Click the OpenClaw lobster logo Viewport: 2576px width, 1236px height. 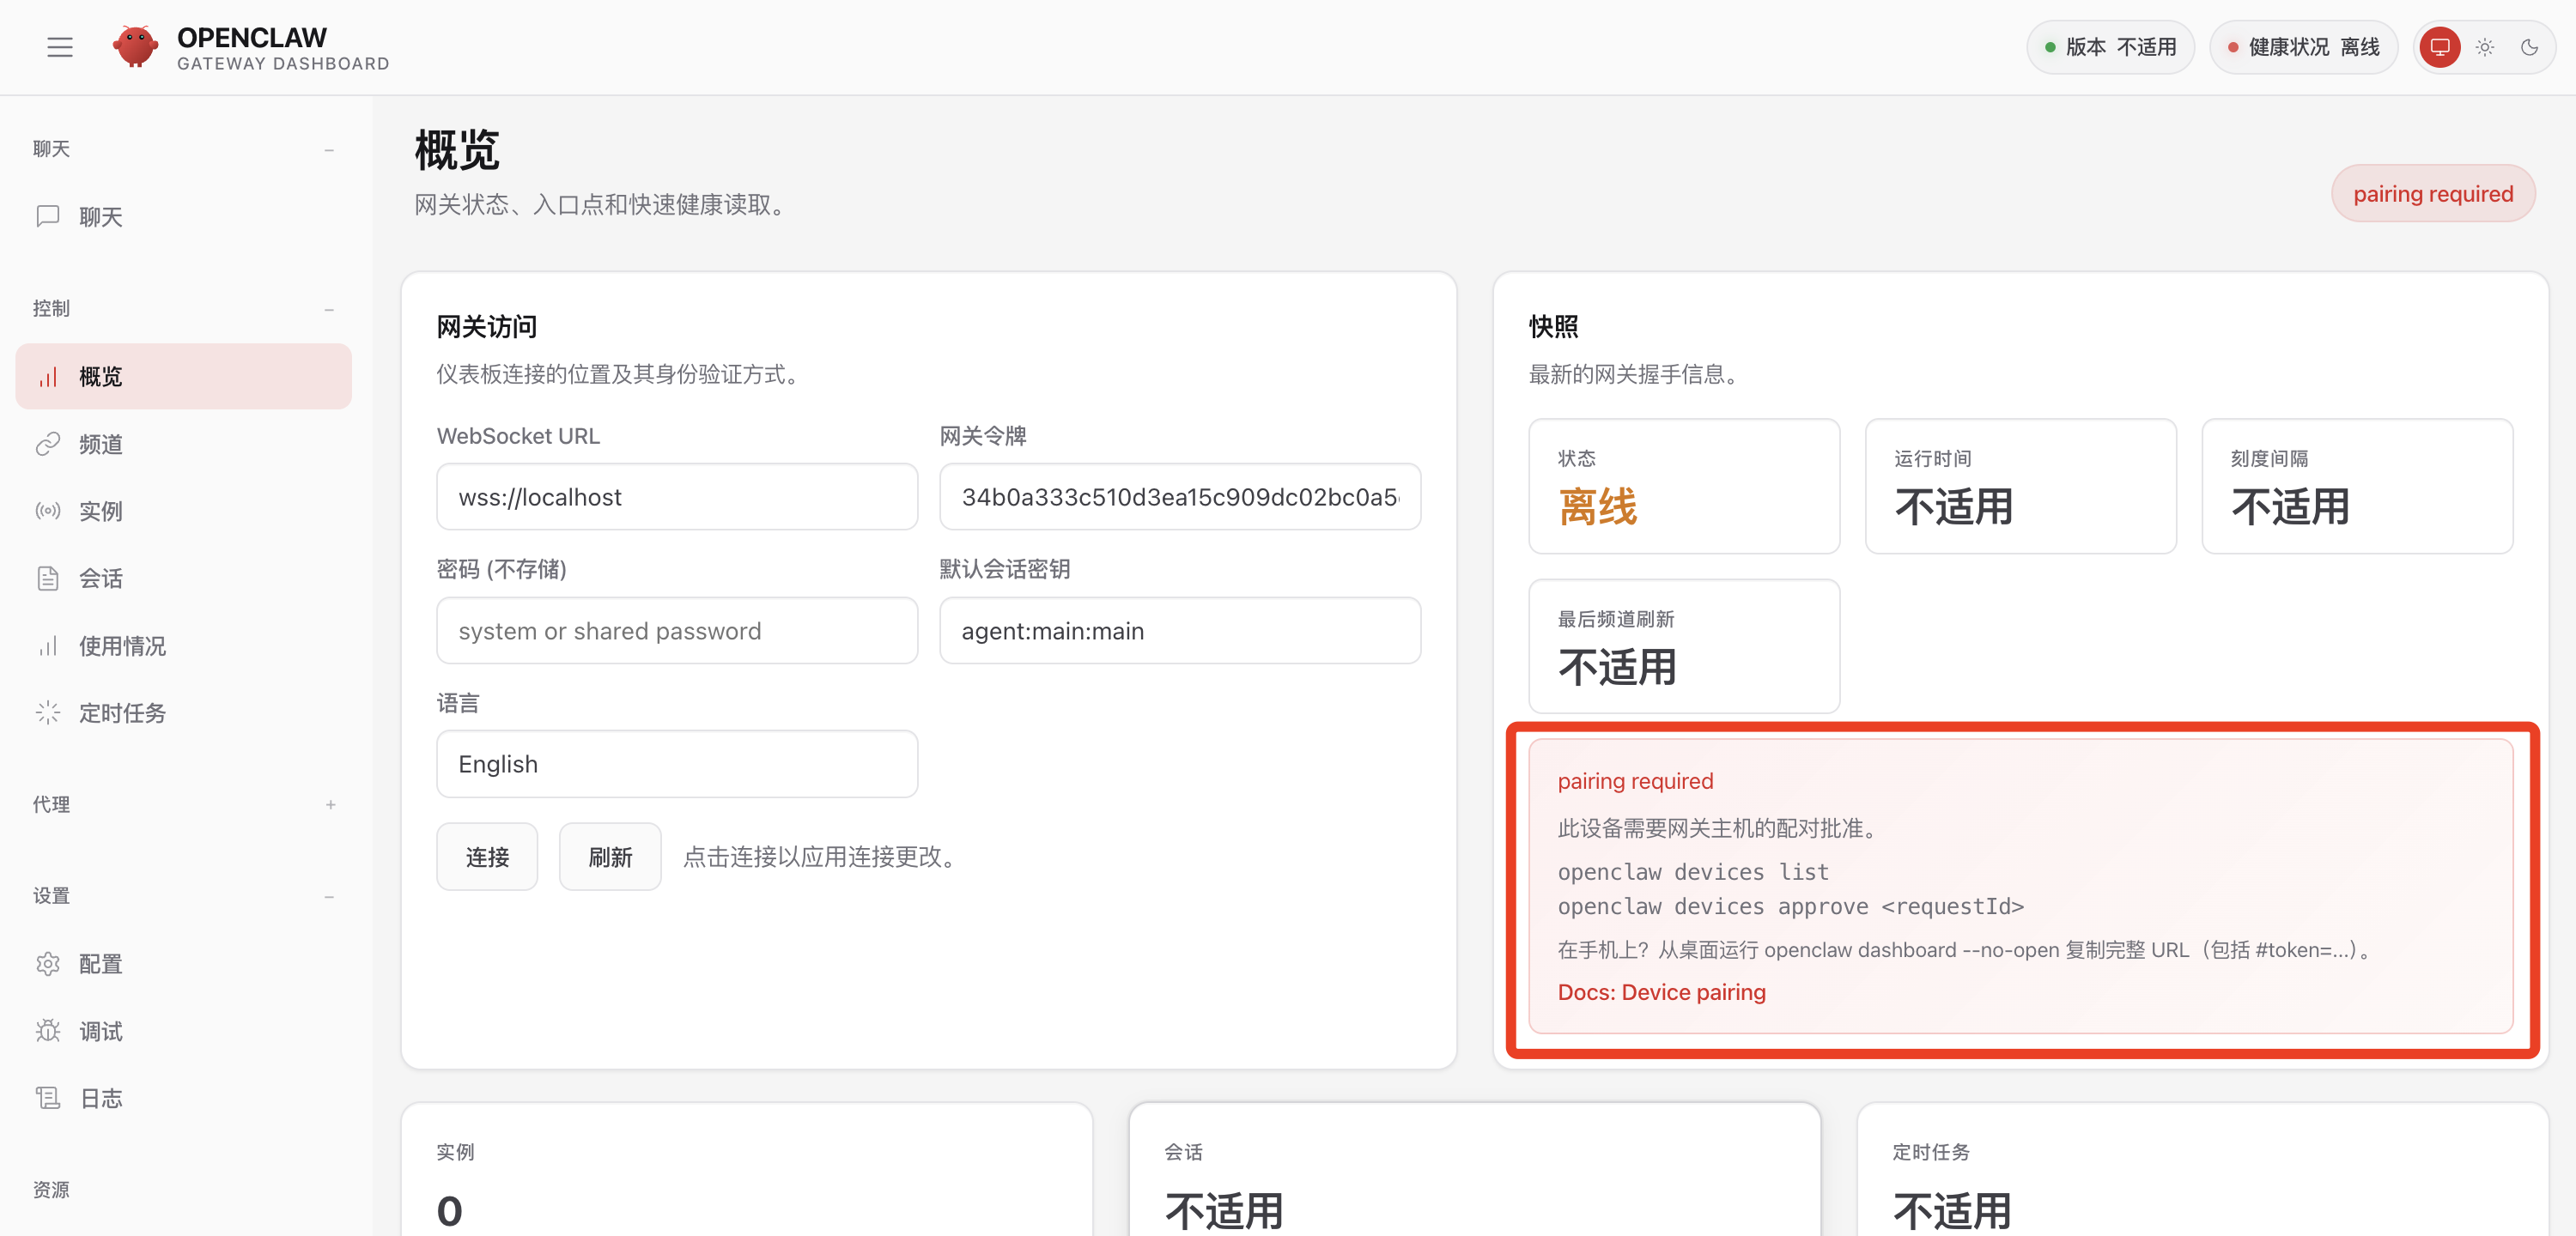click(x=135, y=47)
